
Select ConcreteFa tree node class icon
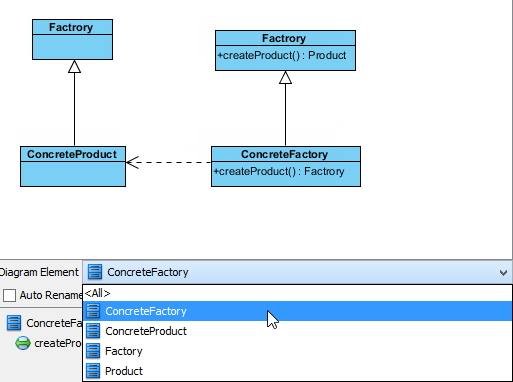click(x=14, y=323)
